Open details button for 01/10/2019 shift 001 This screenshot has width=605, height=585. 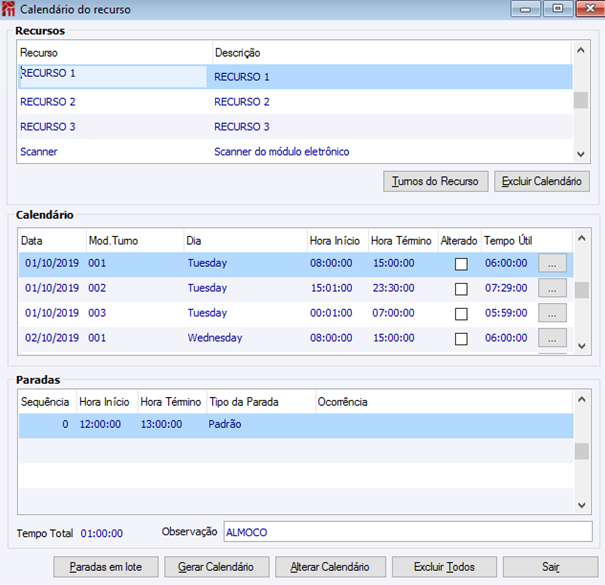[552, 263]
